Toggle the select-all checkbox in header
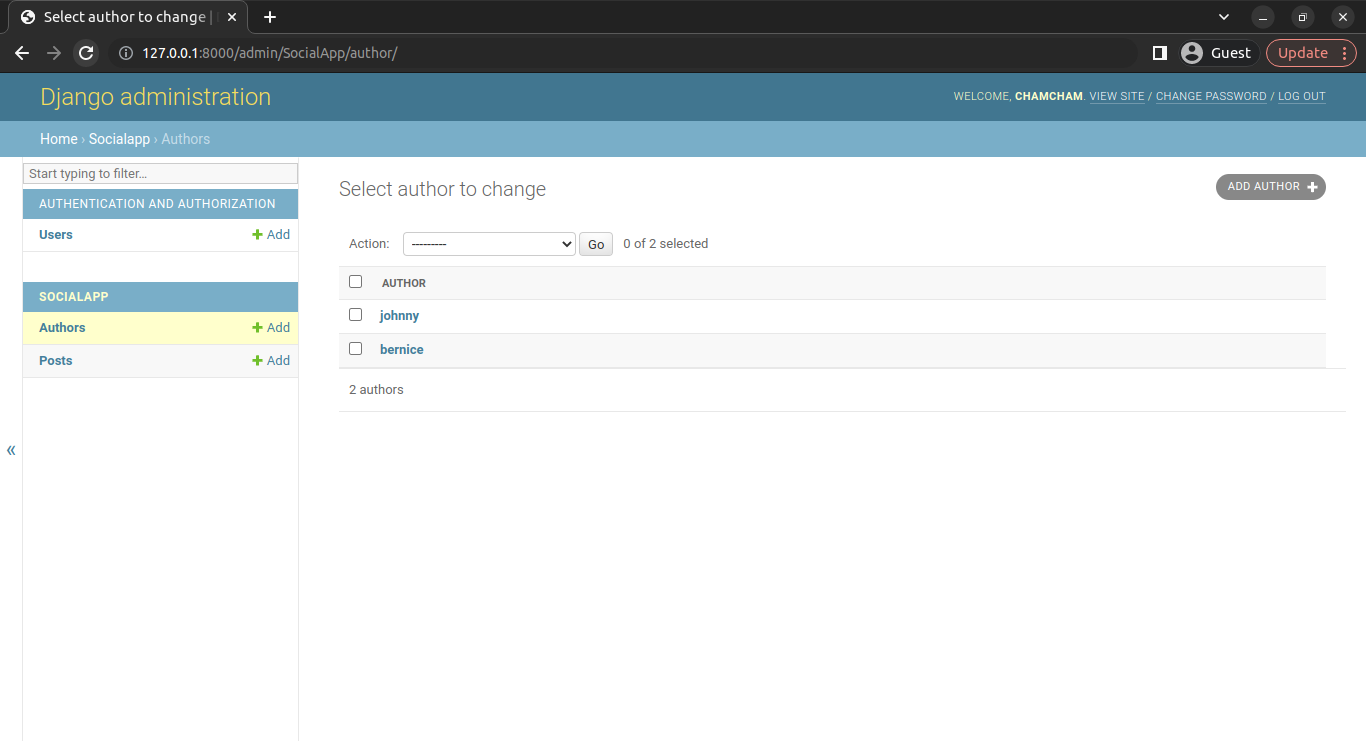The height and width of the screenshot is (741, 1366). (x=355, y=282)
